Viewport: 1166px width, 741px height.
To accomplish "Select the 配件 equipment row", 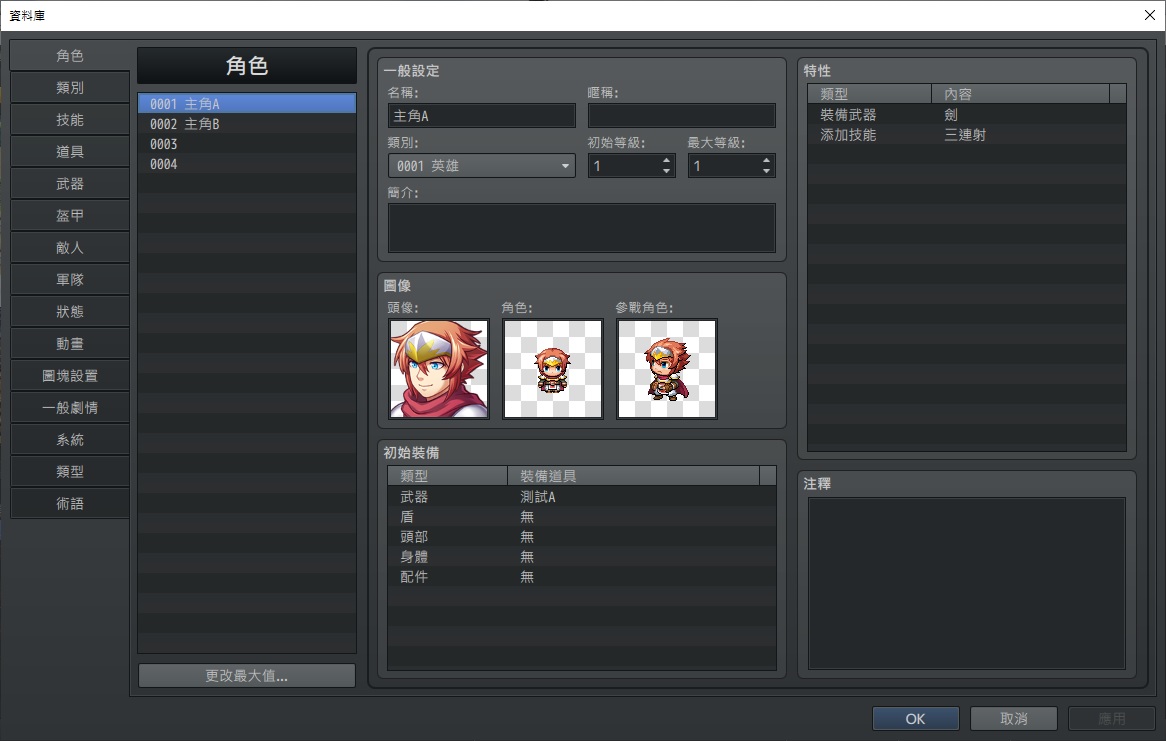I will (582, 577).
